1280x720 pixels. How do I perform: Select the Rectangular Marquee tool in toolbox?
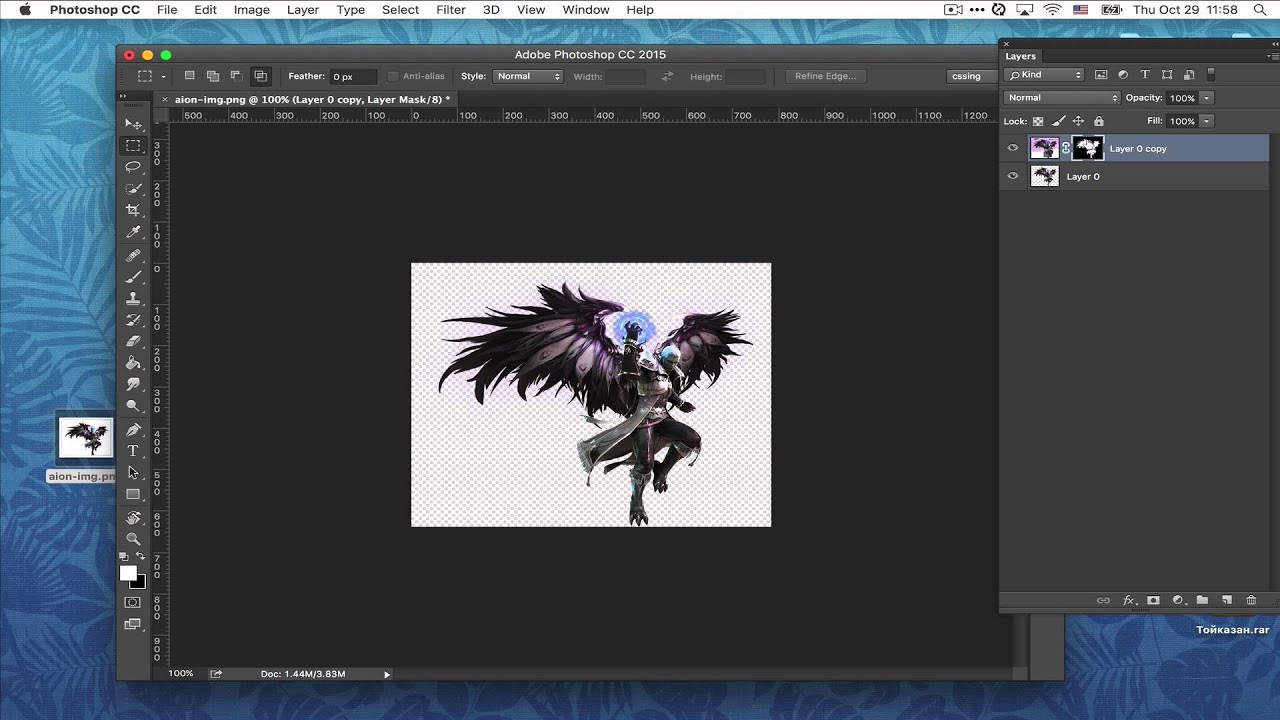click(x=133, y=145)
